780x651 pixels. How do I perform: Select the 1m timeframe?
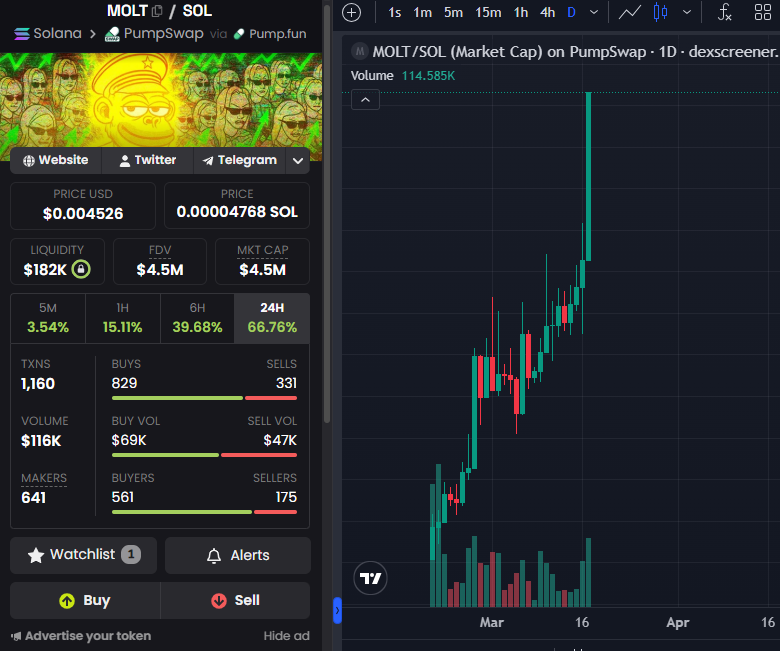422,12
